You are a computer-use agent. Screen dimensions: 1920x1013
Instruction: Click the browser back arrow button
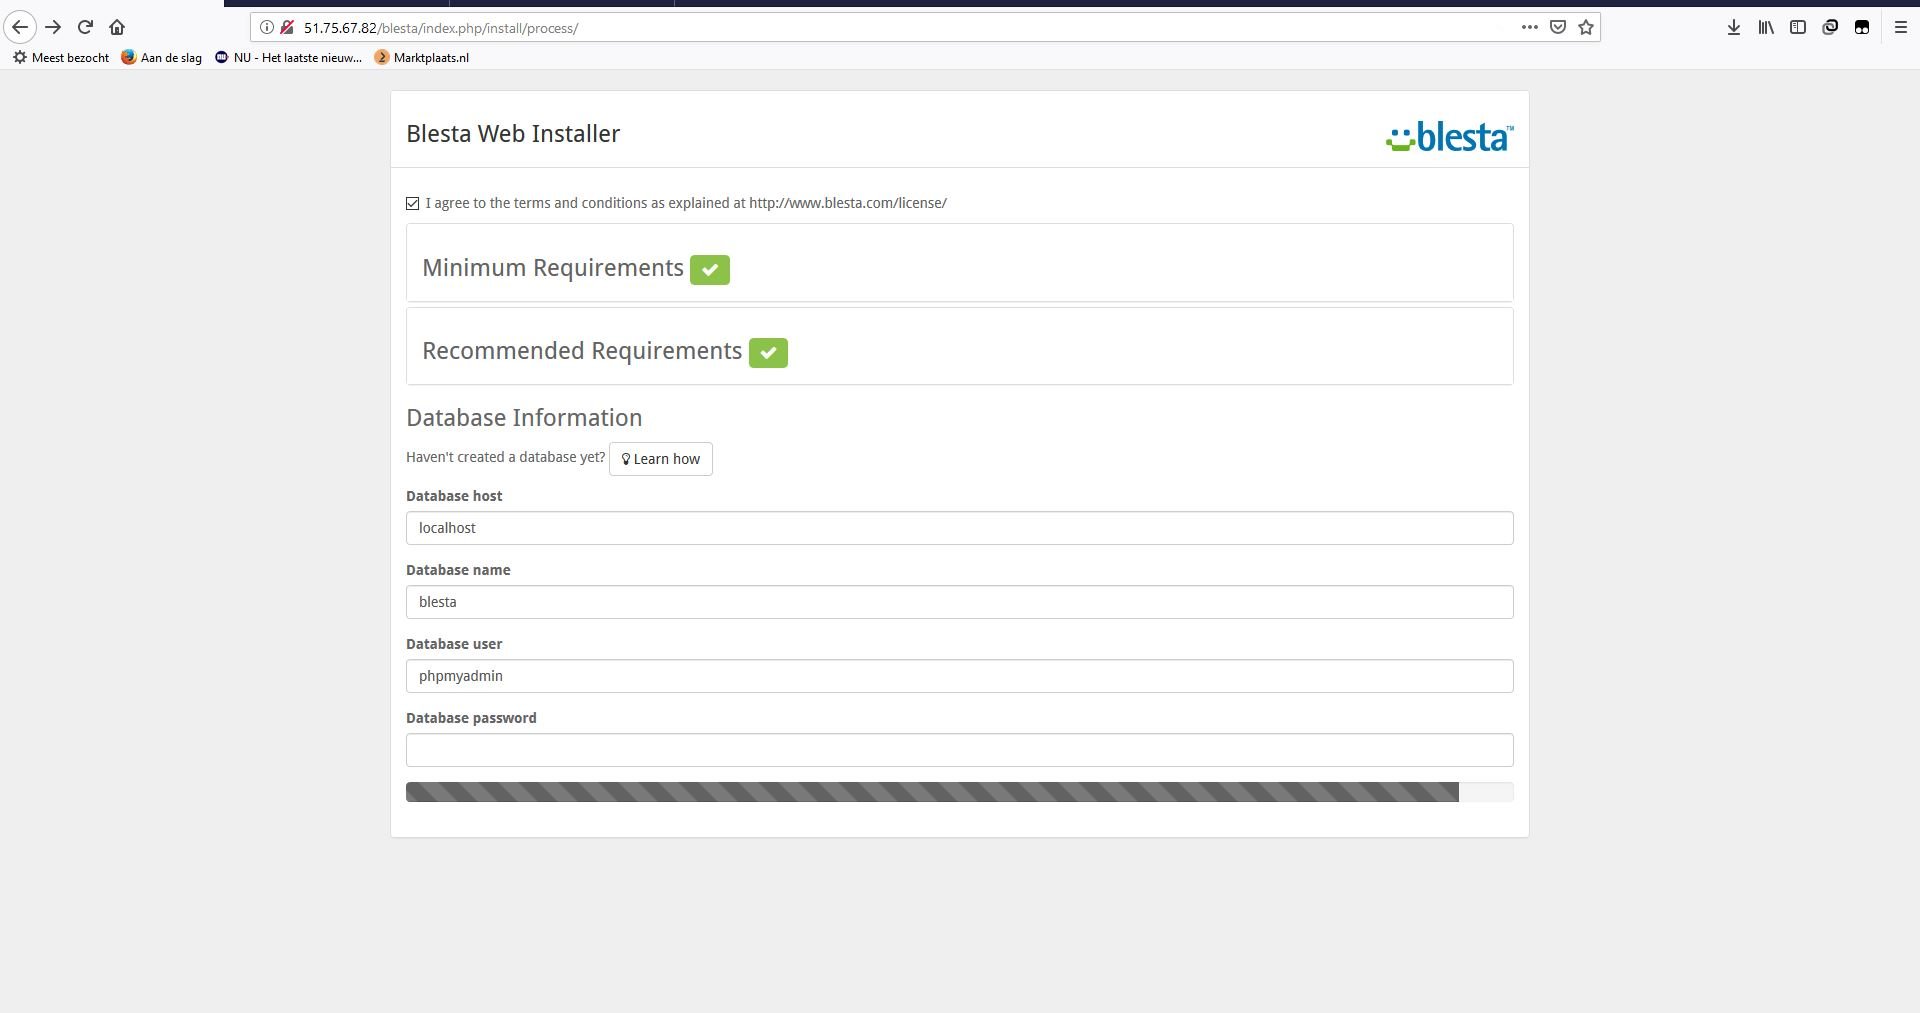coord(20,27)
